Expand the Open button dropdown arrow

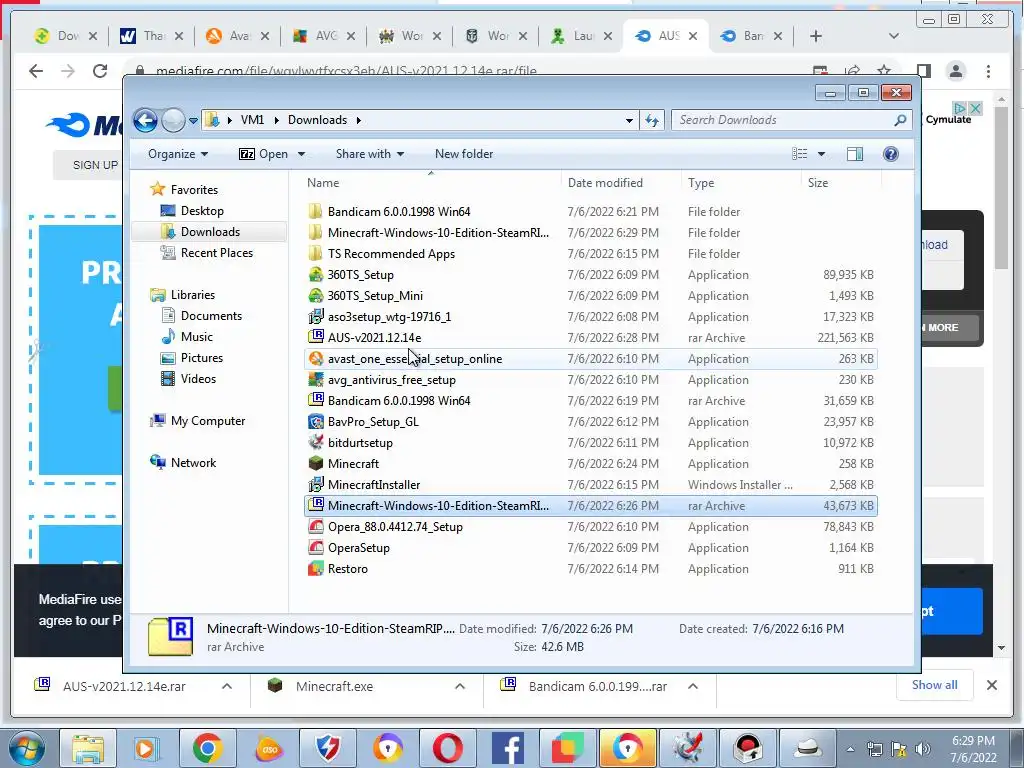tap(301, 154)
